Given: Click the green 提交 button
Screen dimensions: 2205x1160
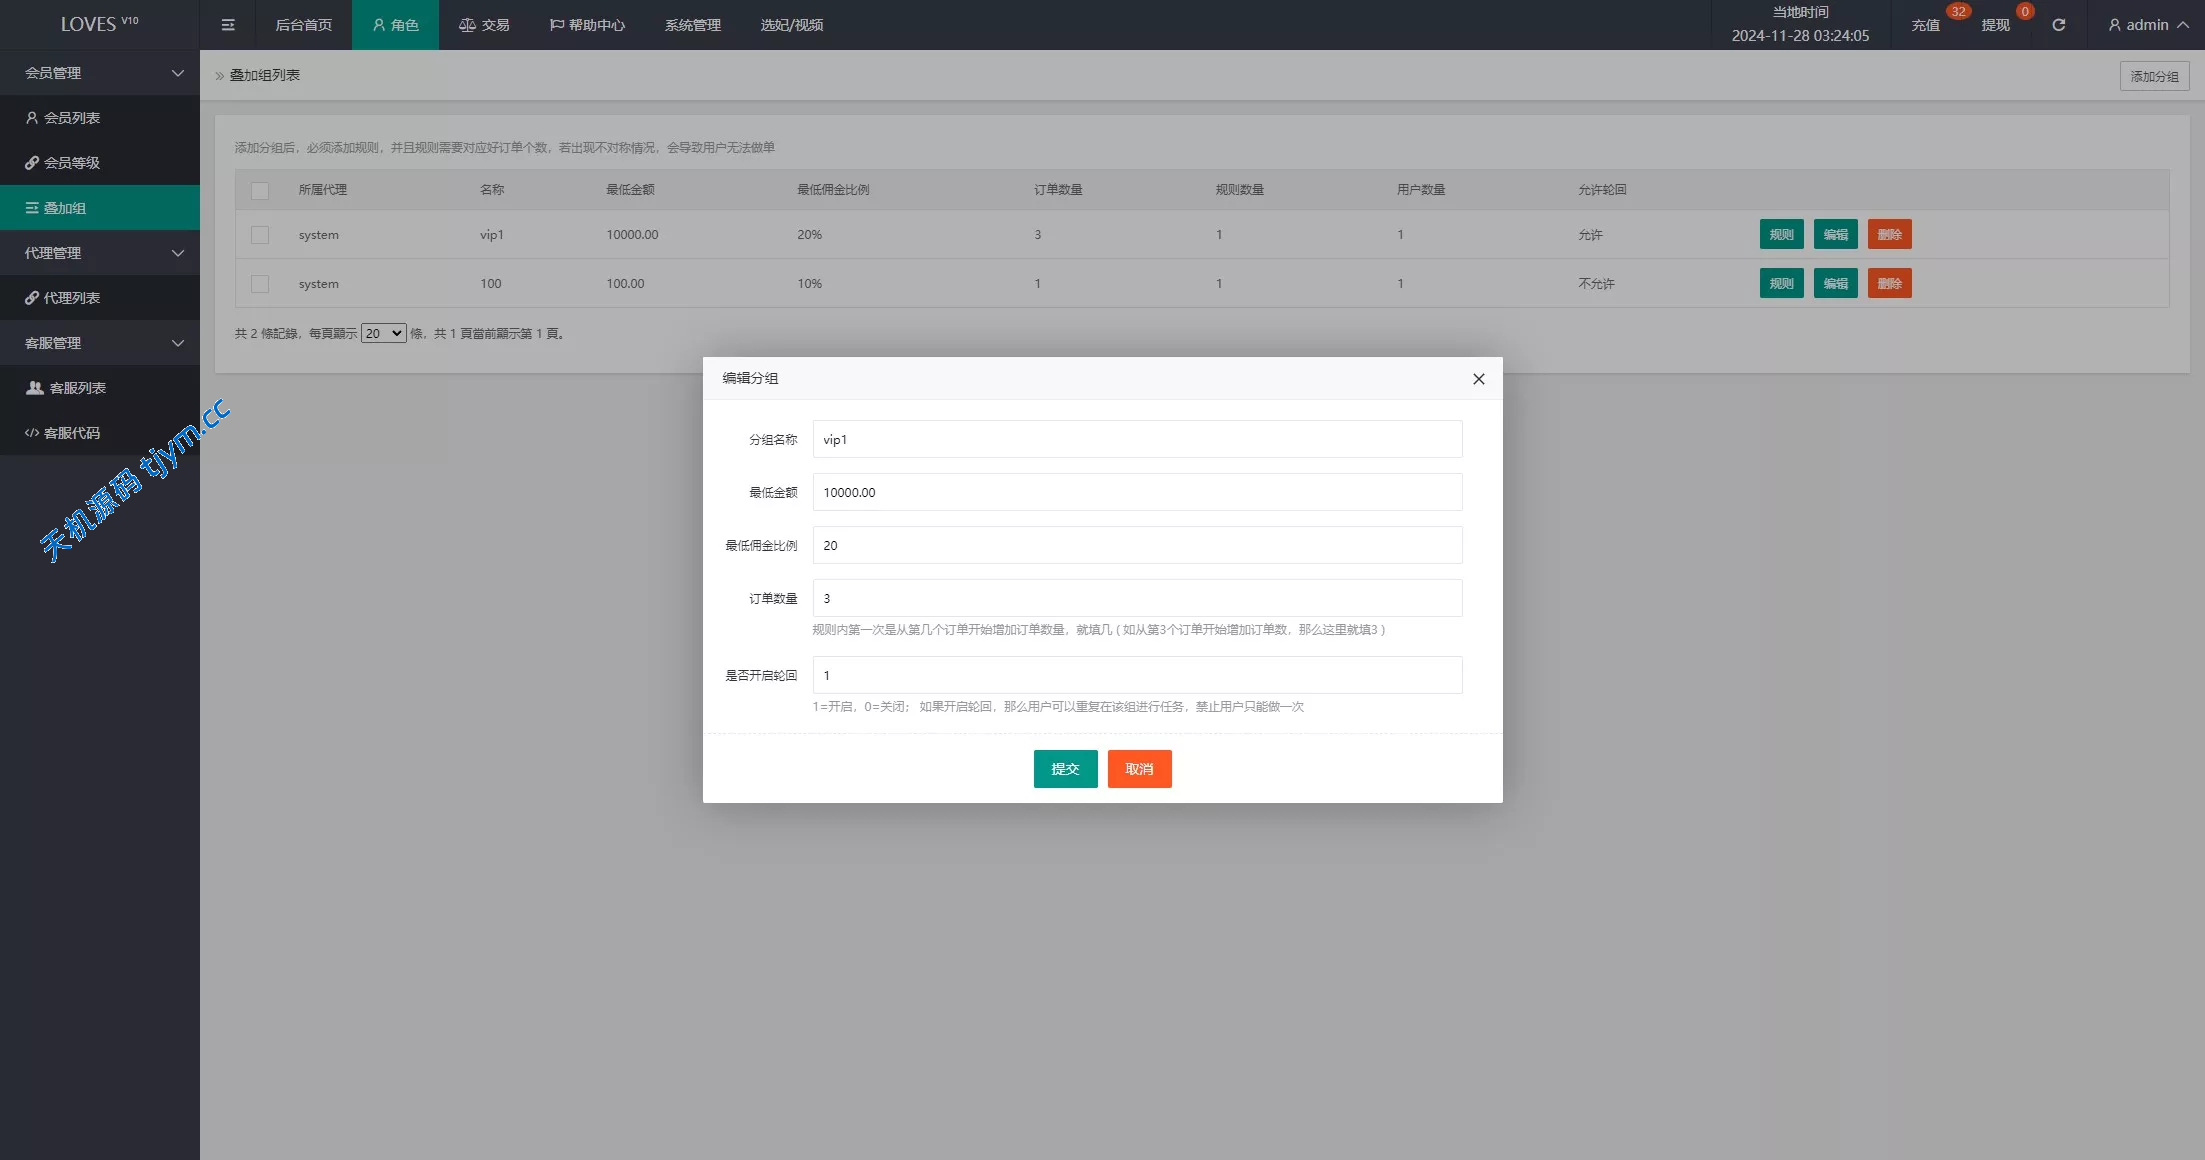Looking at the screenshot, I should tap(1065, 769).
